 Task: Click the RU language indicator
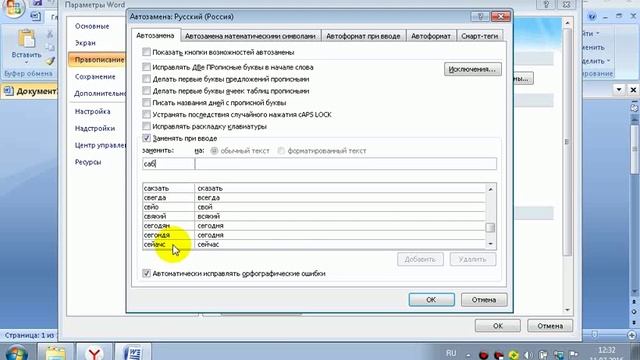[451, 353]
